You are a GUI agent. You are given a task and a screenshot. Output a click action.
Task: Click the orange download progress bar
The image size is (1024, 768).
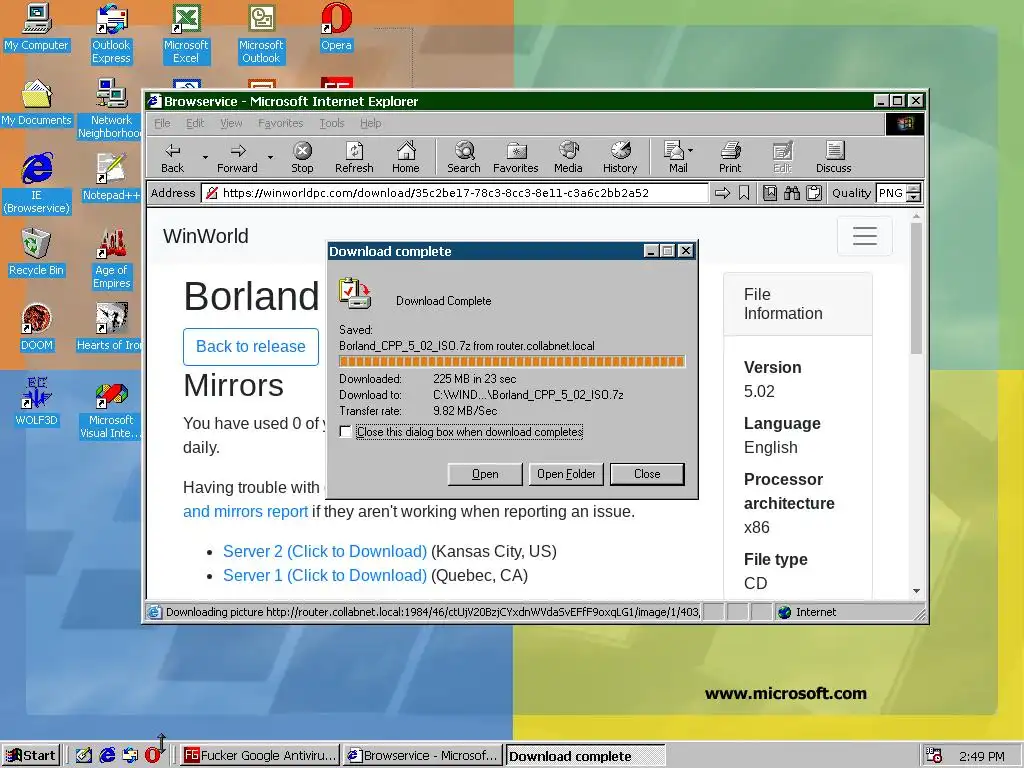(x=512, y=362)
